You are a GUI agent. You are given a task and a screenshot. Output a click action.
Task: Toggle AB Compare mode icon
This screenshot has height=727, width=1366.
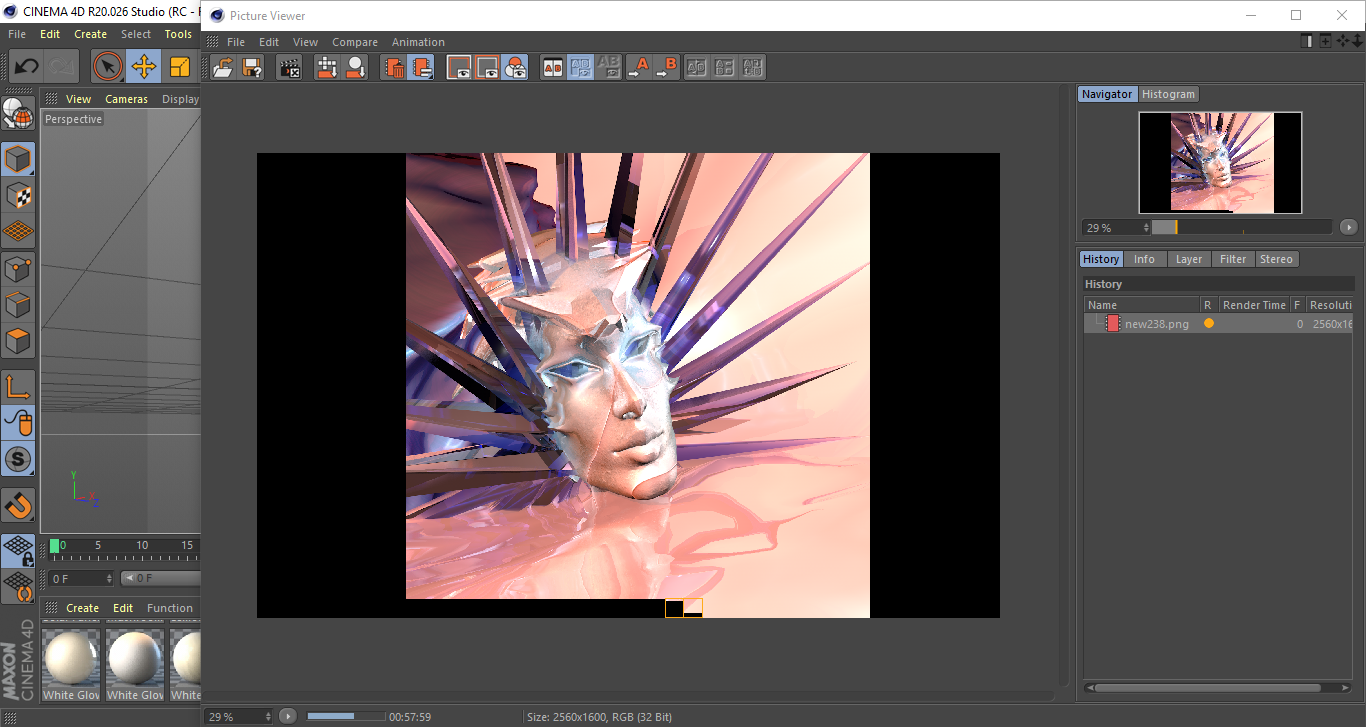click(x=552, y=67)
